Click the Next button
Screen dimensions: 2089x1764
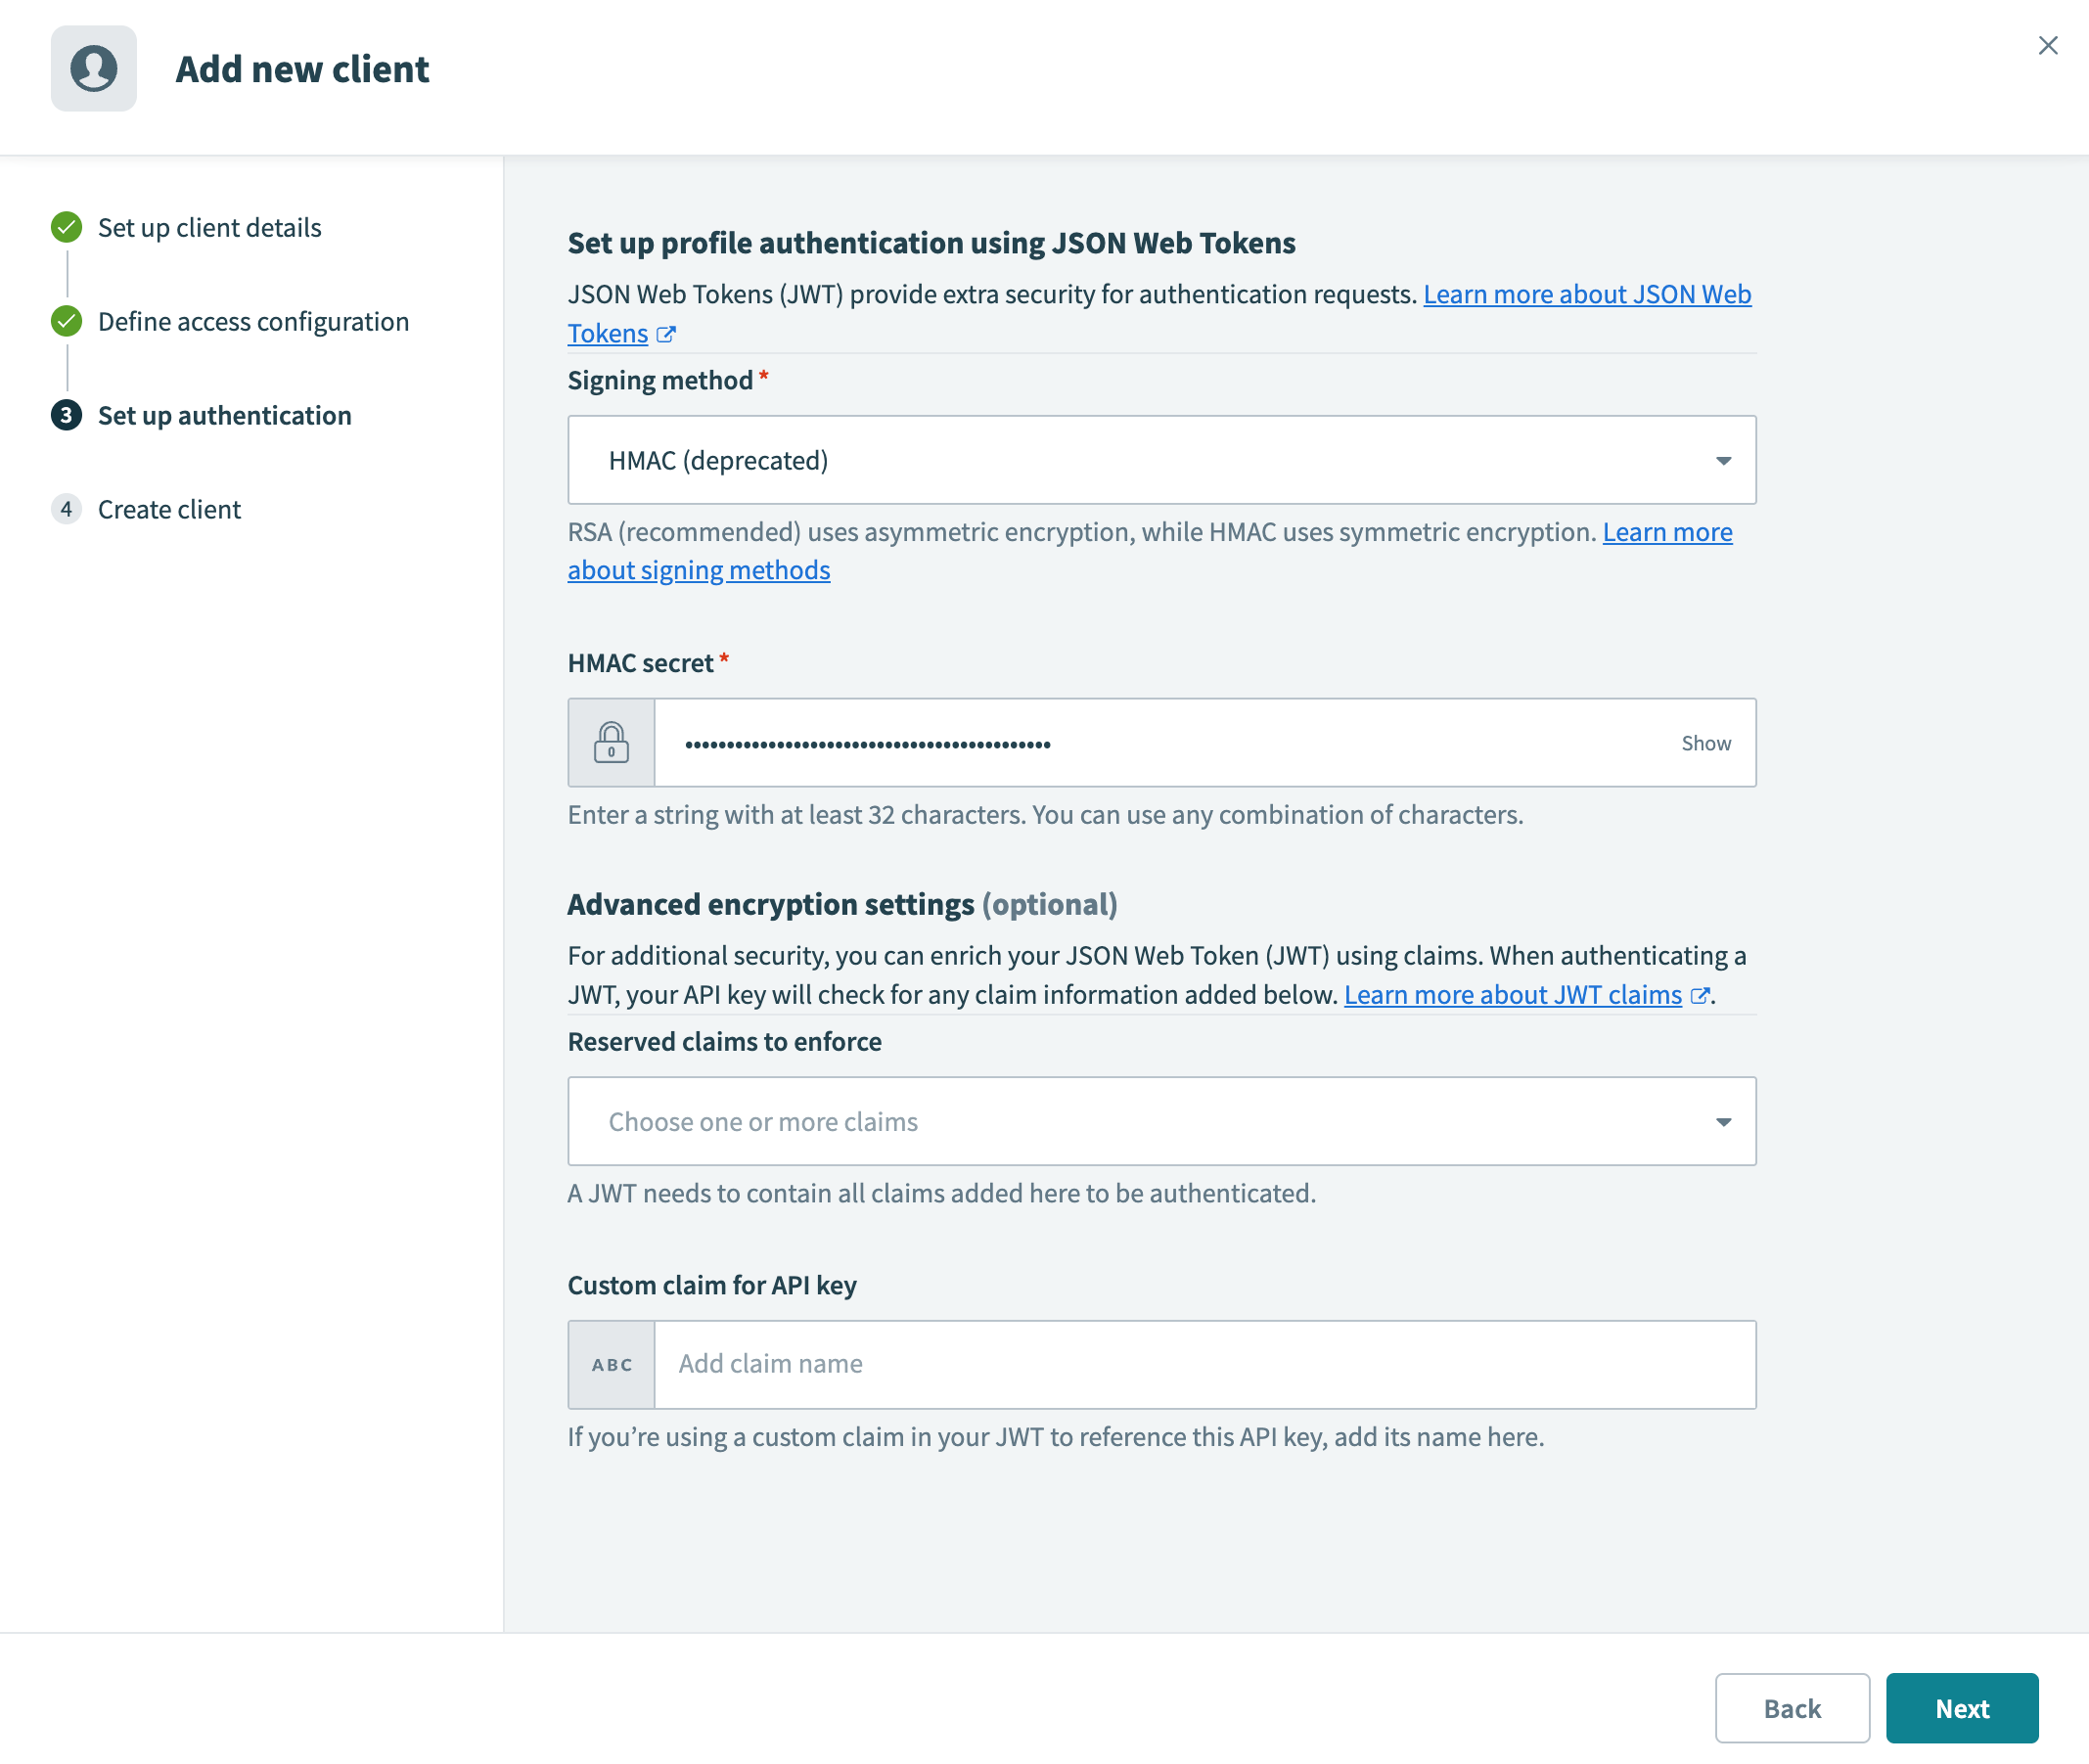coord(1961,1708)
